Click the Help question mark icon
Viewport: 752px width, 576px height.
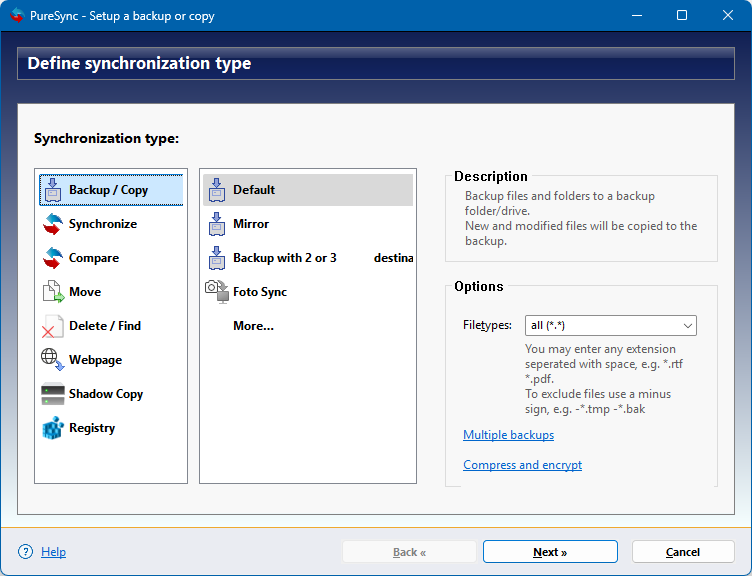[x=25, y=552]
